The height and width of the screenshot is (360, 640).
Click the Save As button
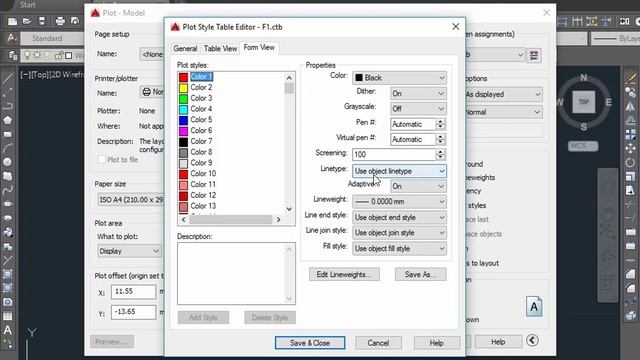(x=420, y=274)
